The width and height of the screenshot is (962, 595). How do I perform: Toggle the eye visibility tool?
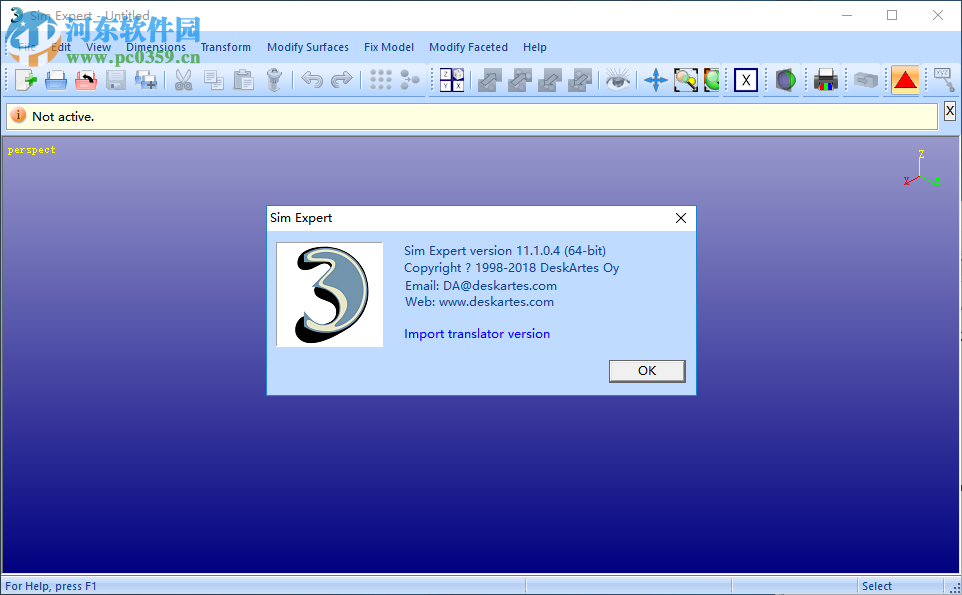click(x=617, y=80)
